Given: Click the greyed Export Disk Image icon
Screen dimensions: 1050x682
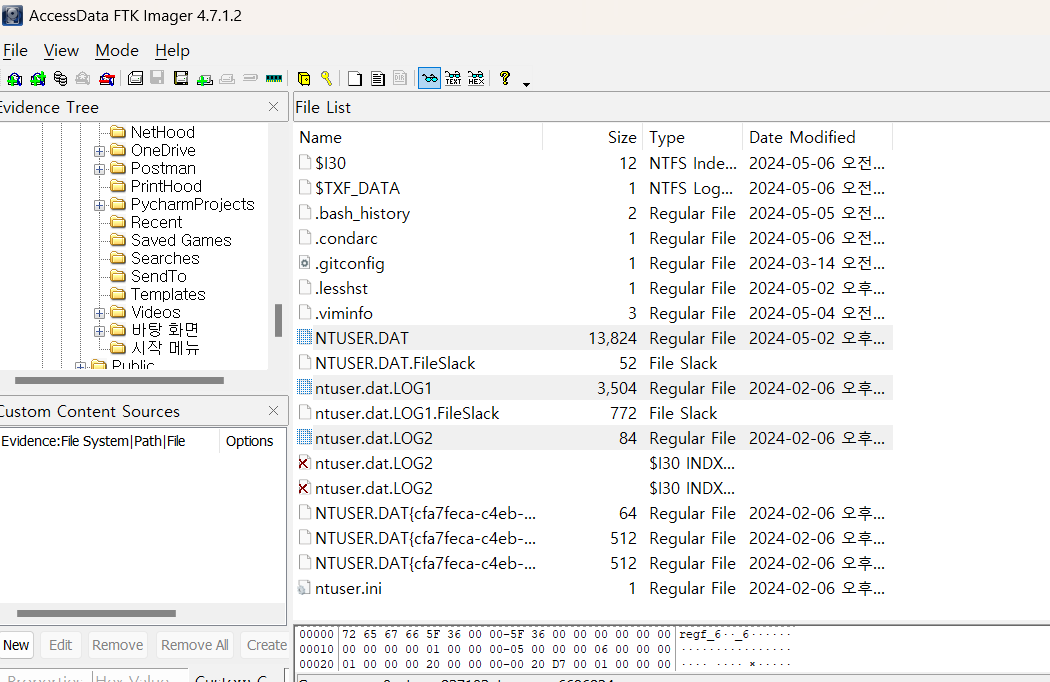Looking at the screenshot, I should pos(157,79).
